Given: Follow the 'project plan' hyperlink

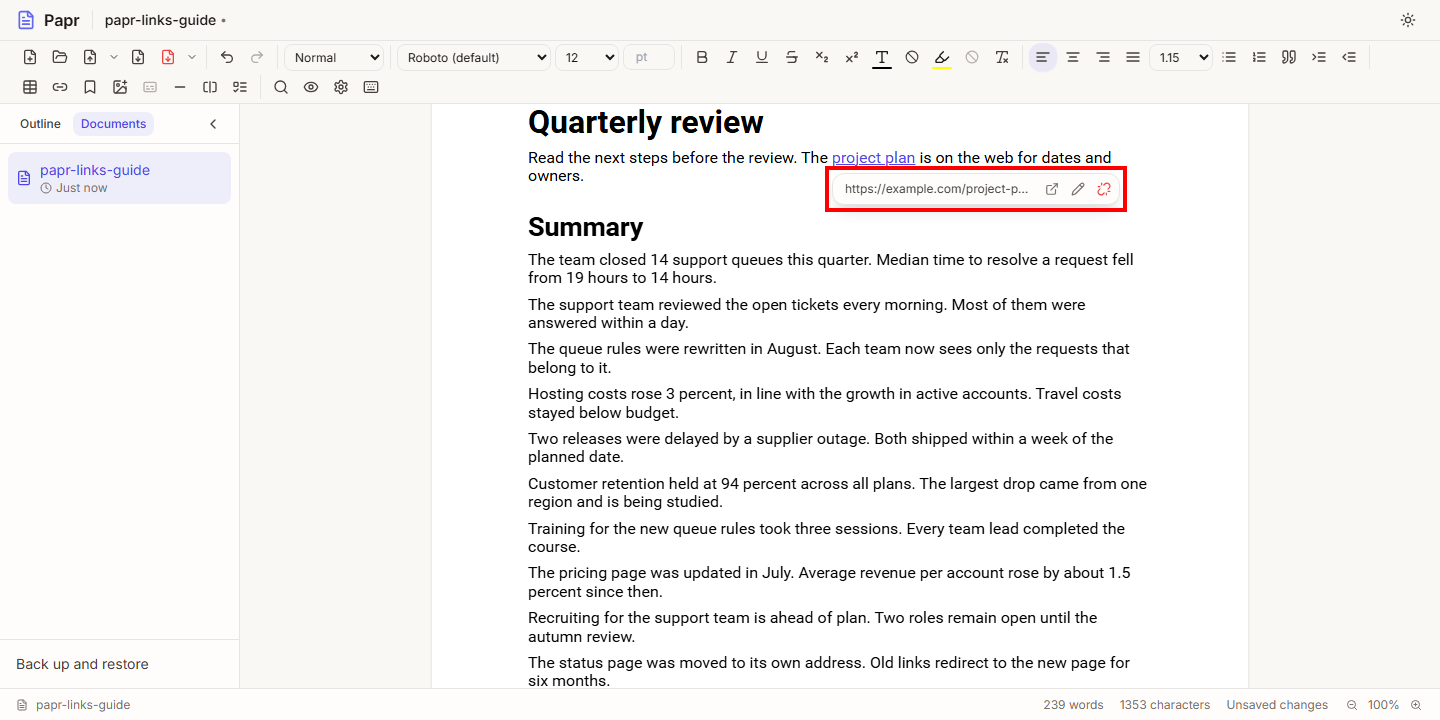Looking at the screenshot, I should point(873,157).
